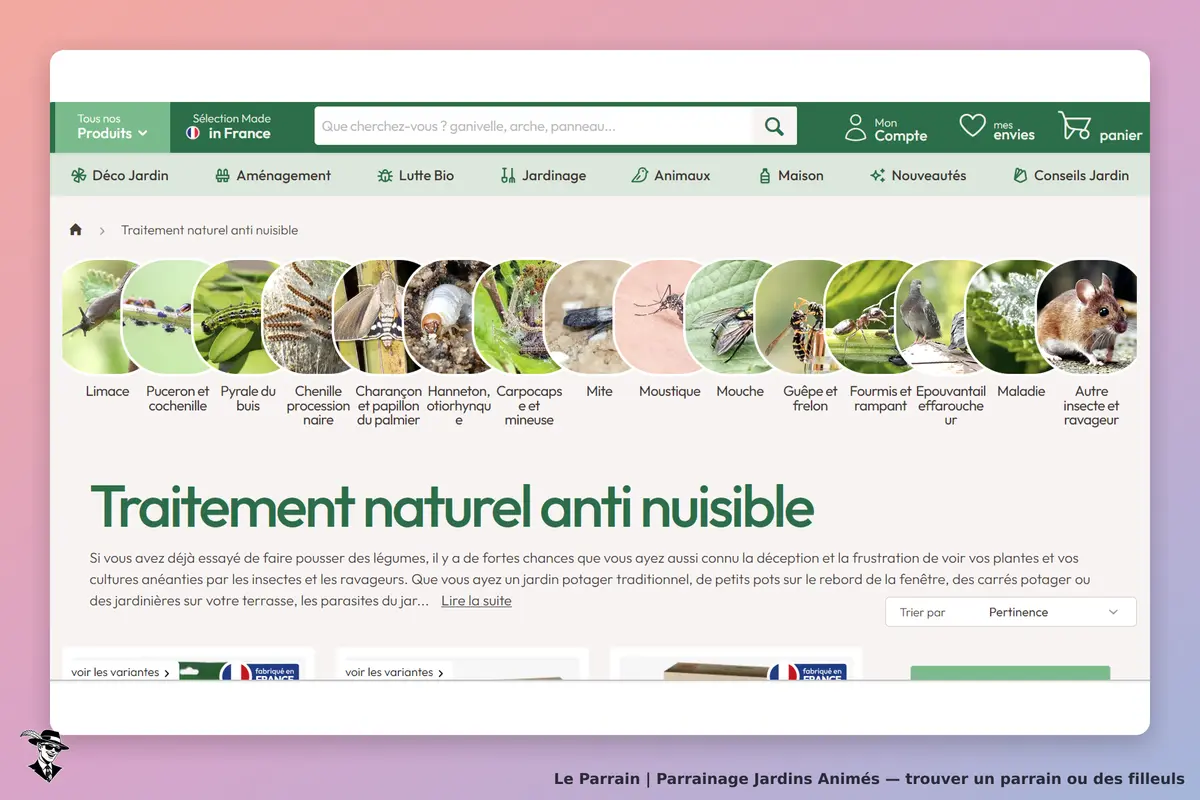Click Sélection Made in France link

pyautogui.click(x=229, y=127)
